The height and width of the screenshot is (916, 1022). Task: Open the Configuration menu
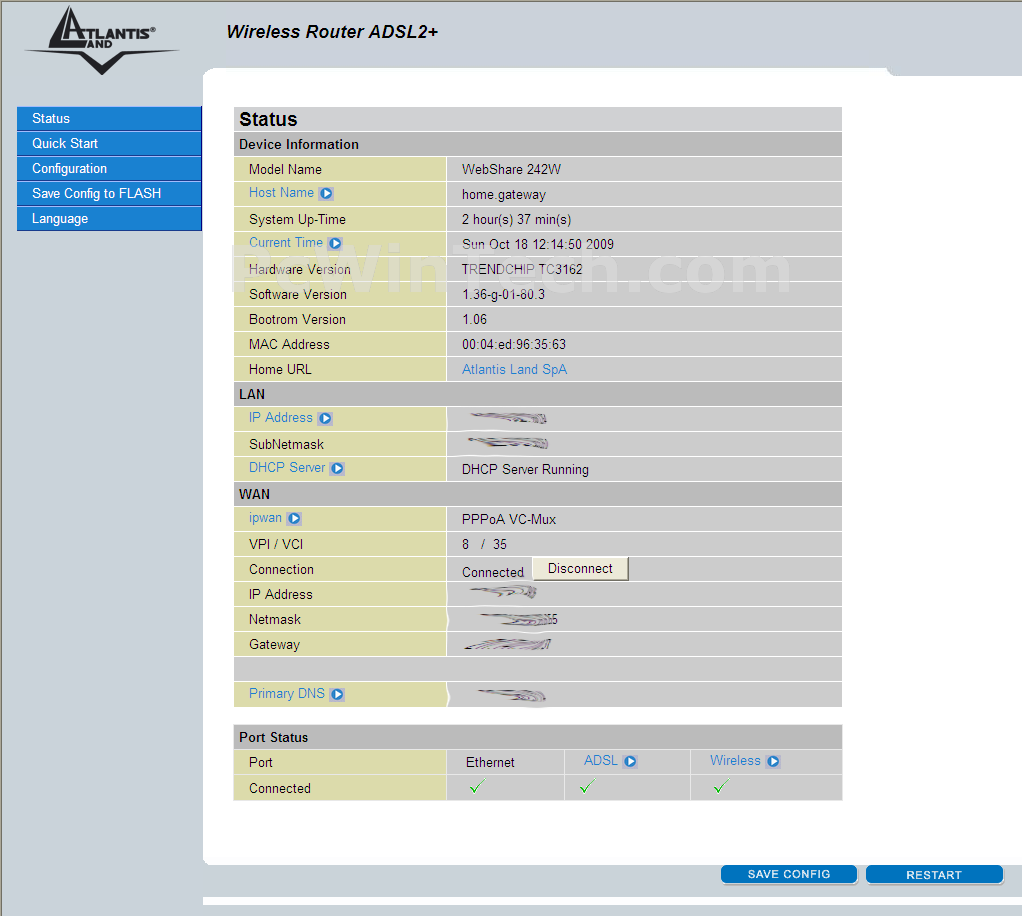(x=109, y=168)
